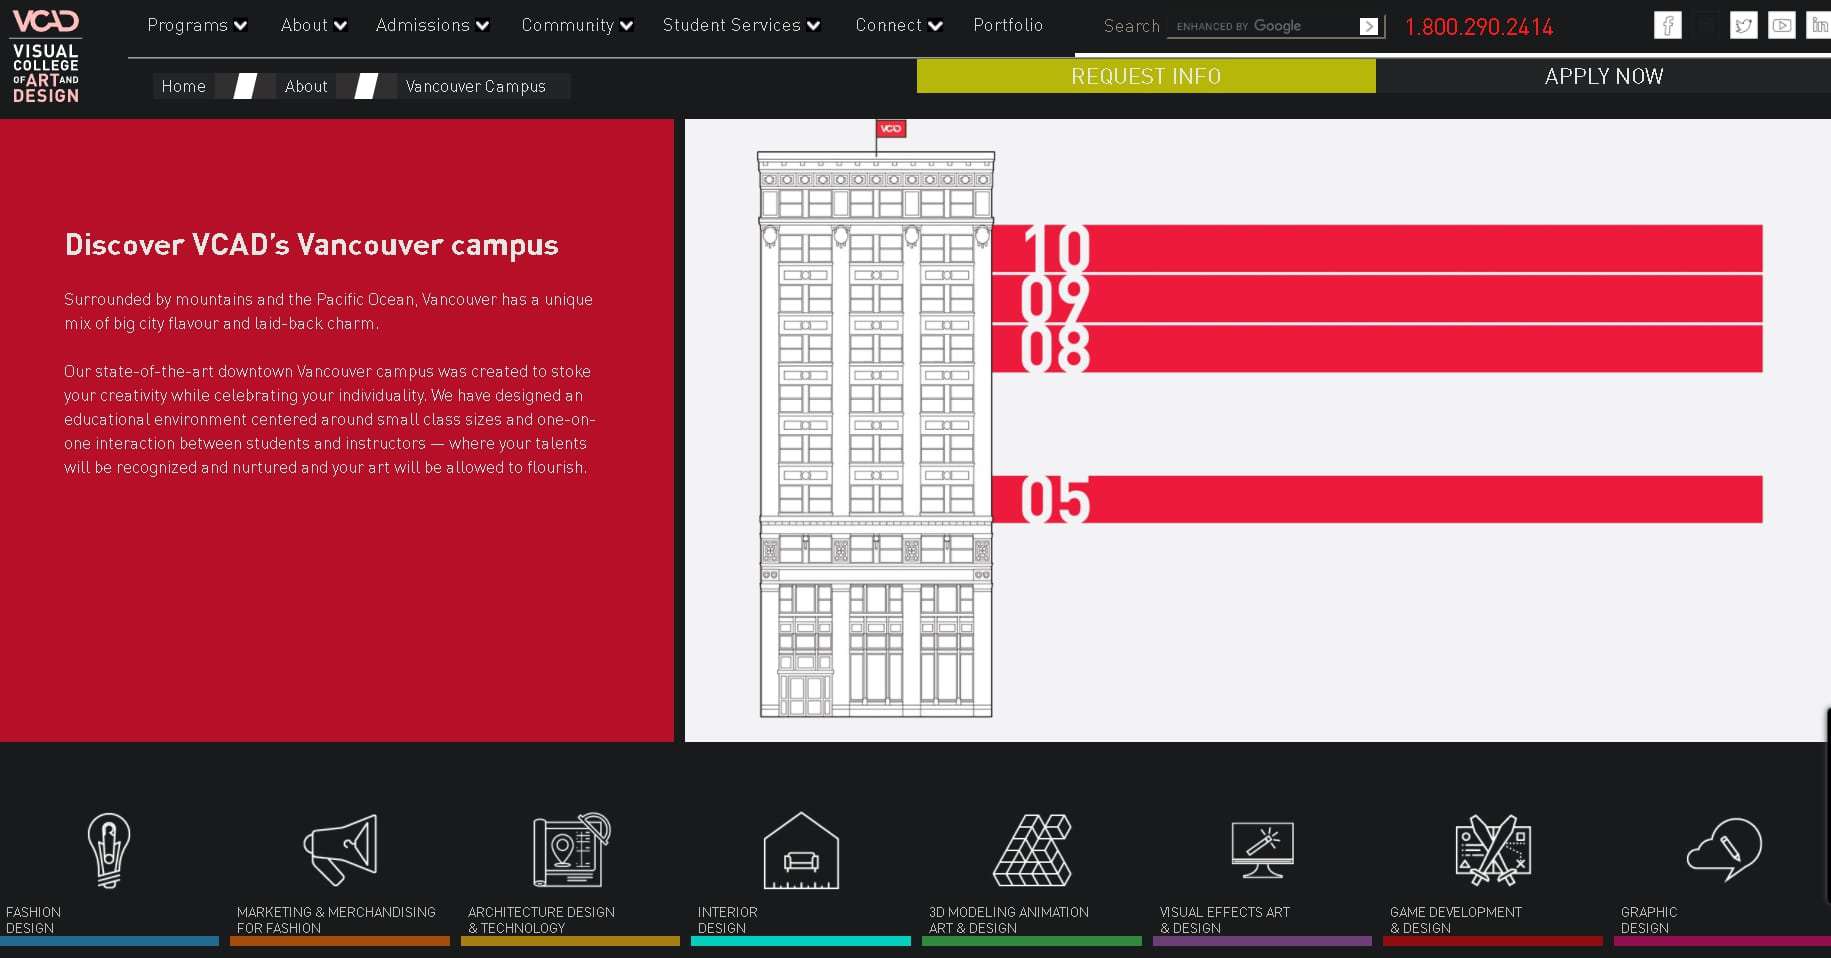Screen dimensions: 1831x958
Task: Click the phone number 1.800.290.2414
Action: pyautogui.click(x=1479, y=27)
